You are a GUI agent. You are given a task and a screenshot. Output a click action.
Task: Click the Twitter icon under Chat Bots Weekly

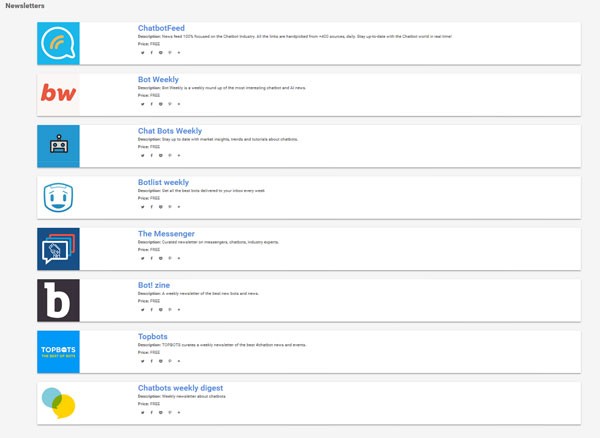pos(142,155)
